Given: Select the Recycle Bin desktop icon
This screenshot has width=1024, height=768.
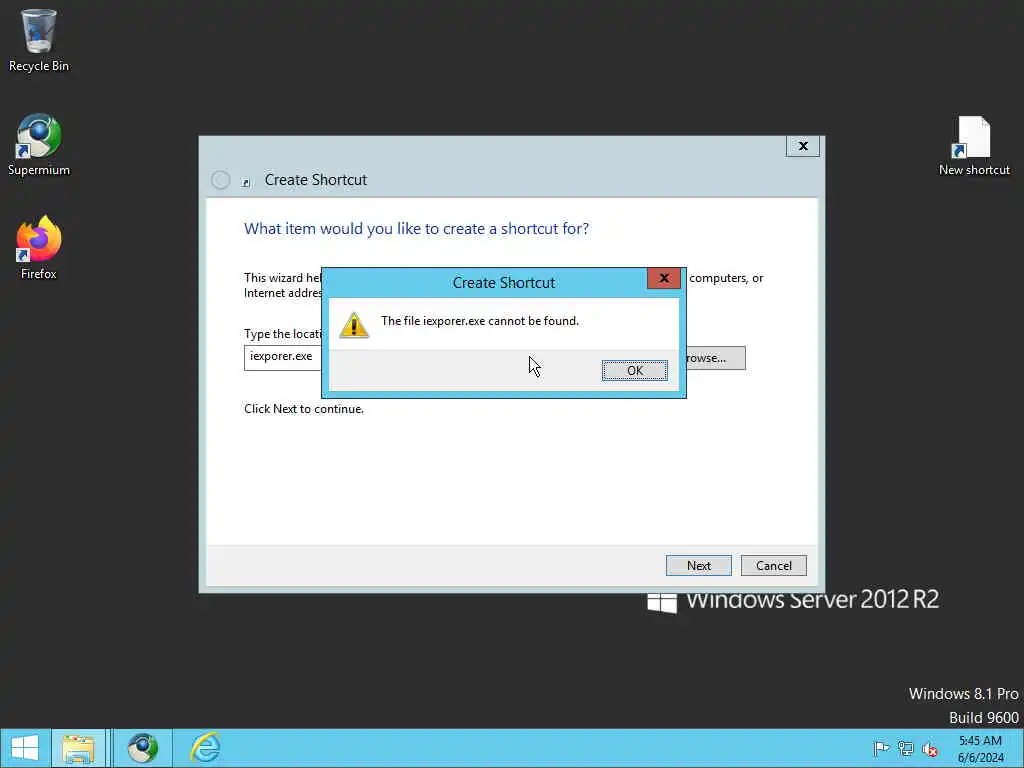Looking at the screenshot, I should (39, 41).
